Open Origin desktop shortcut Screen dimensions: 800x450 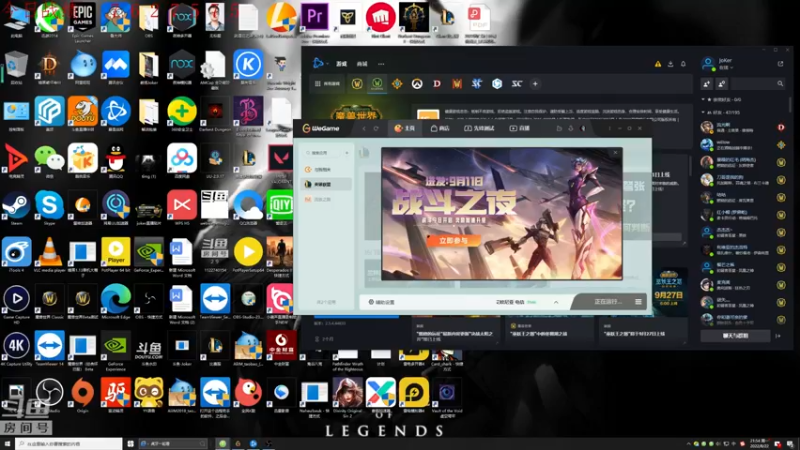point(83,395)
